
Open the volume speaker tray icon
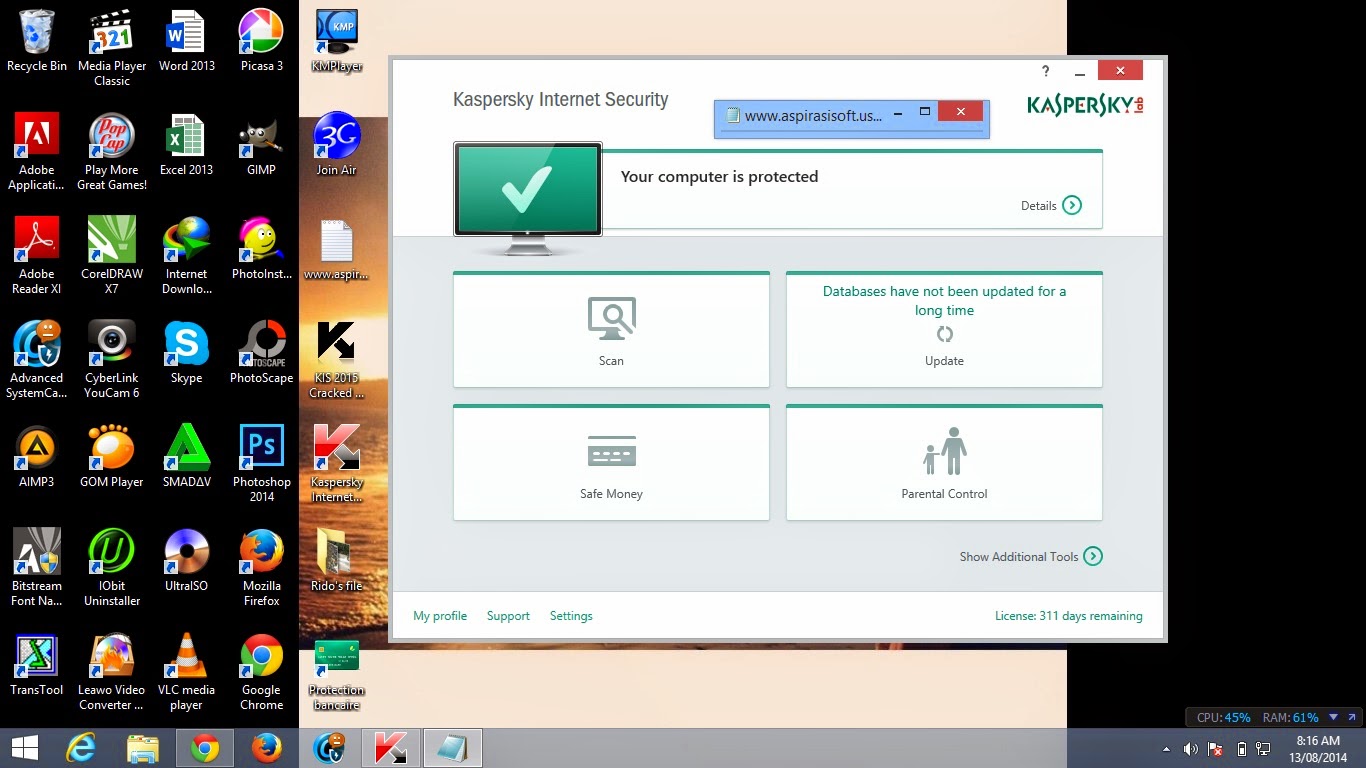[x=1190, y=748]
